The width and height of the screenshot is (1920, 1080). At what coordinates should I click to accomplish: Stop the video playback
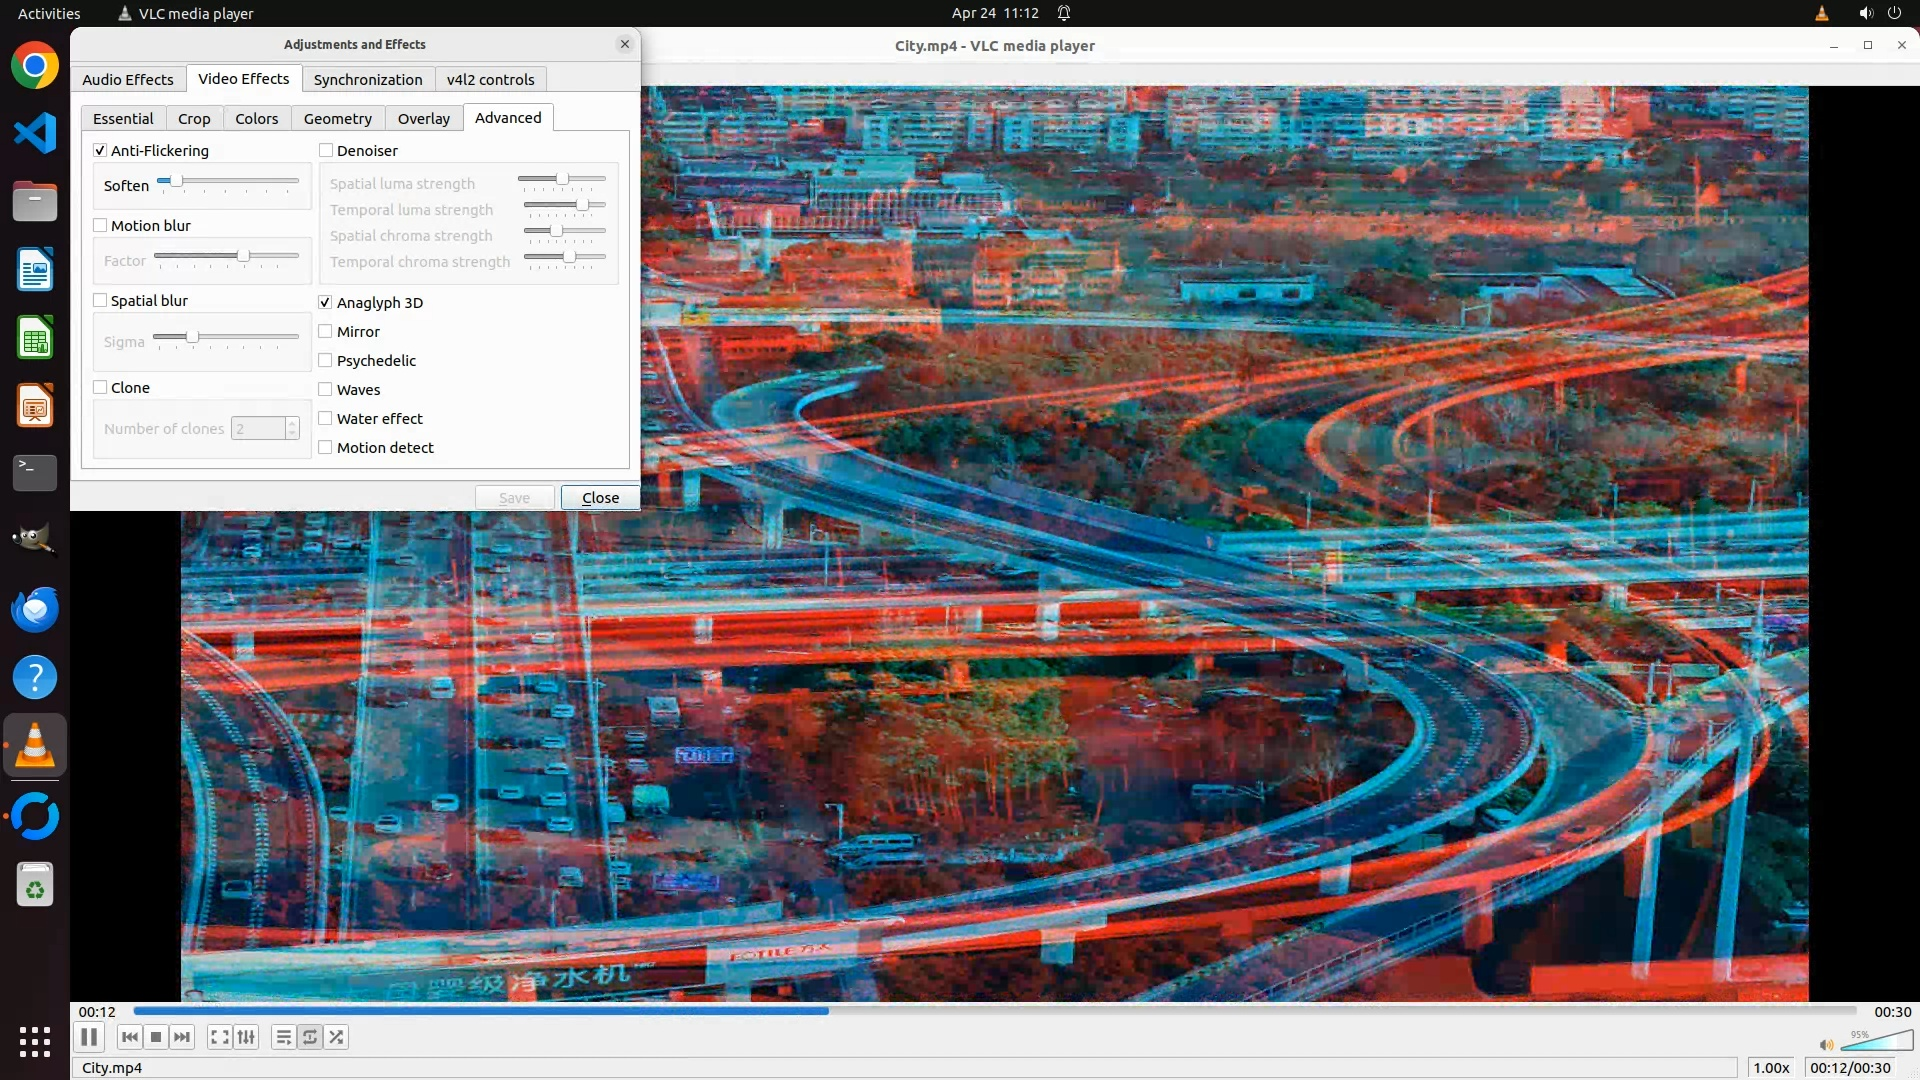(156, 1037)
